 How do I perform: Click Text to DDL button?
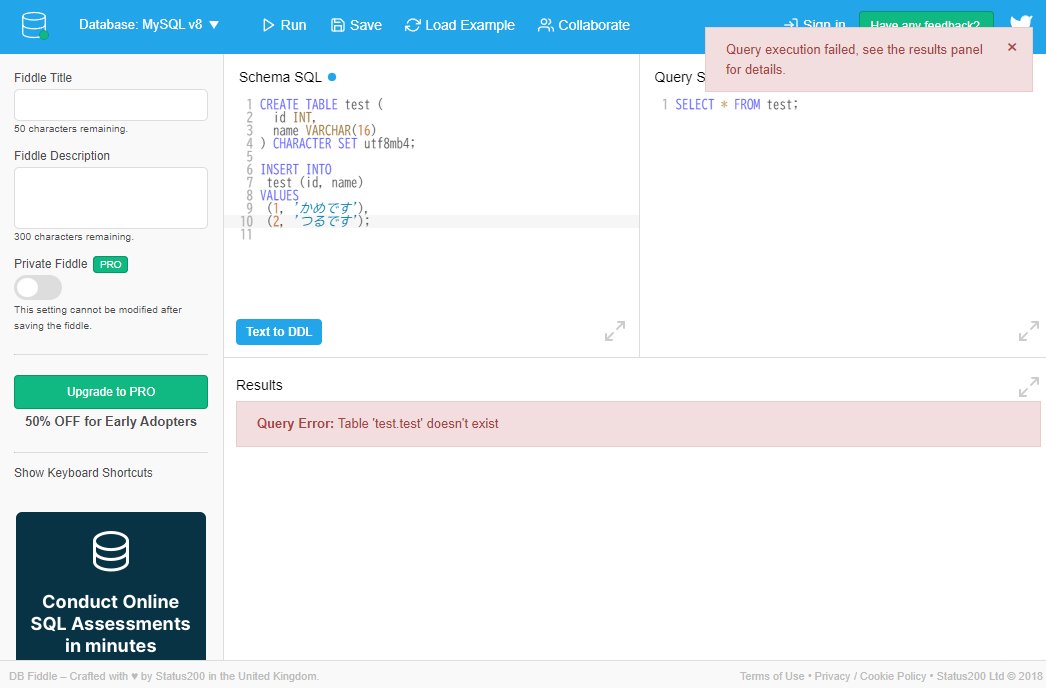pyautogui.click(x=279, y=332)
